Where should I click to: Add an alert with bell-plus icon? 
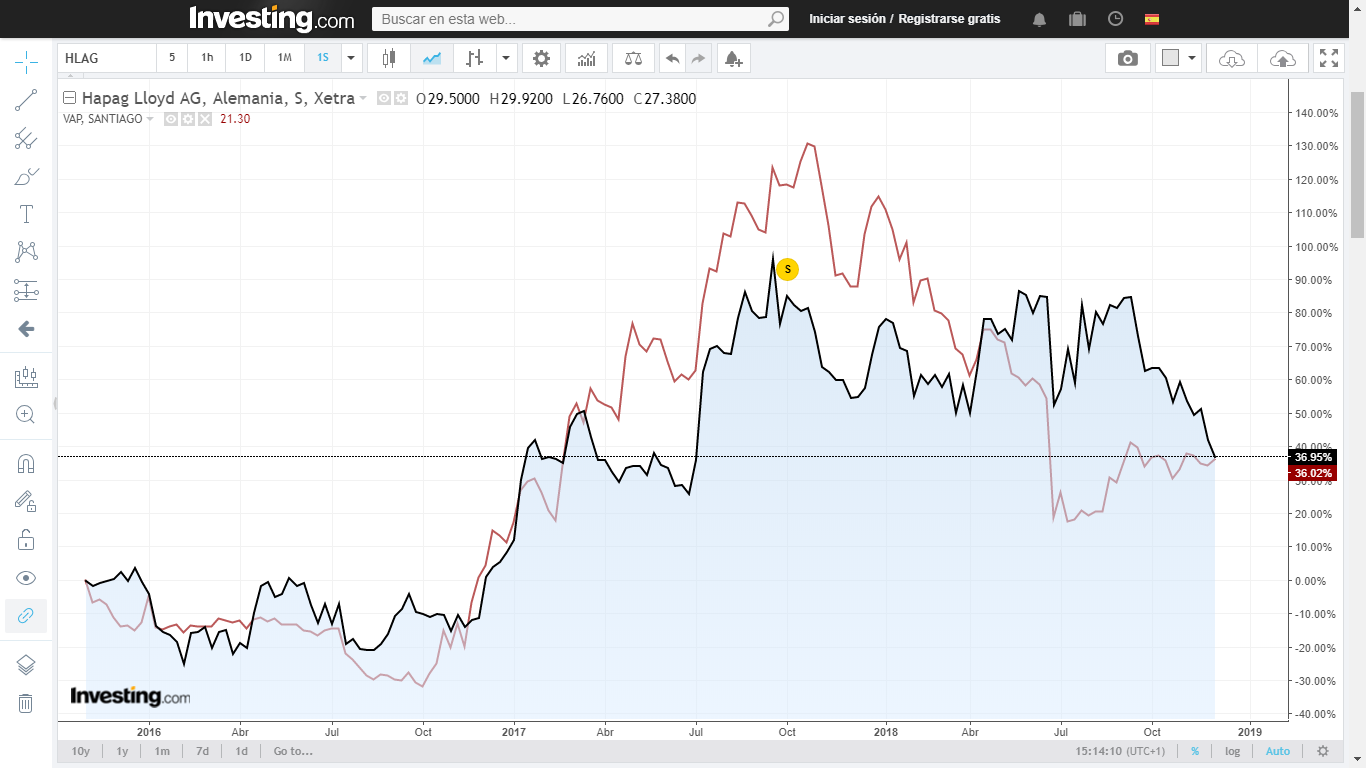coord(732,58)
